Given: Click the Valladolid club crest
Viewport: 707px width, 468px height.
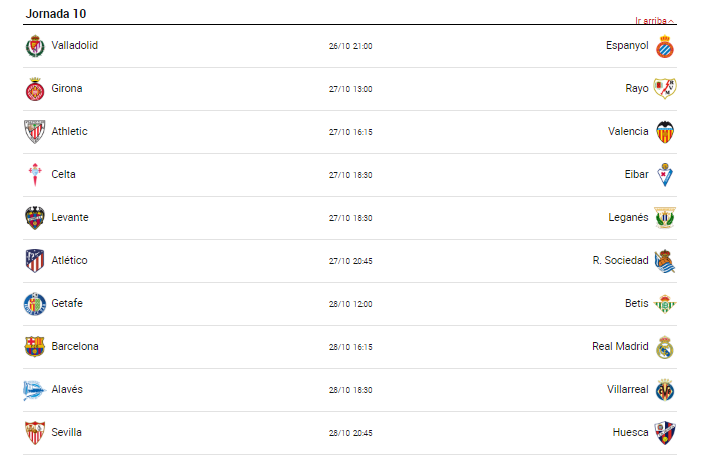Looking at the screenshot, I should (35, 46).
